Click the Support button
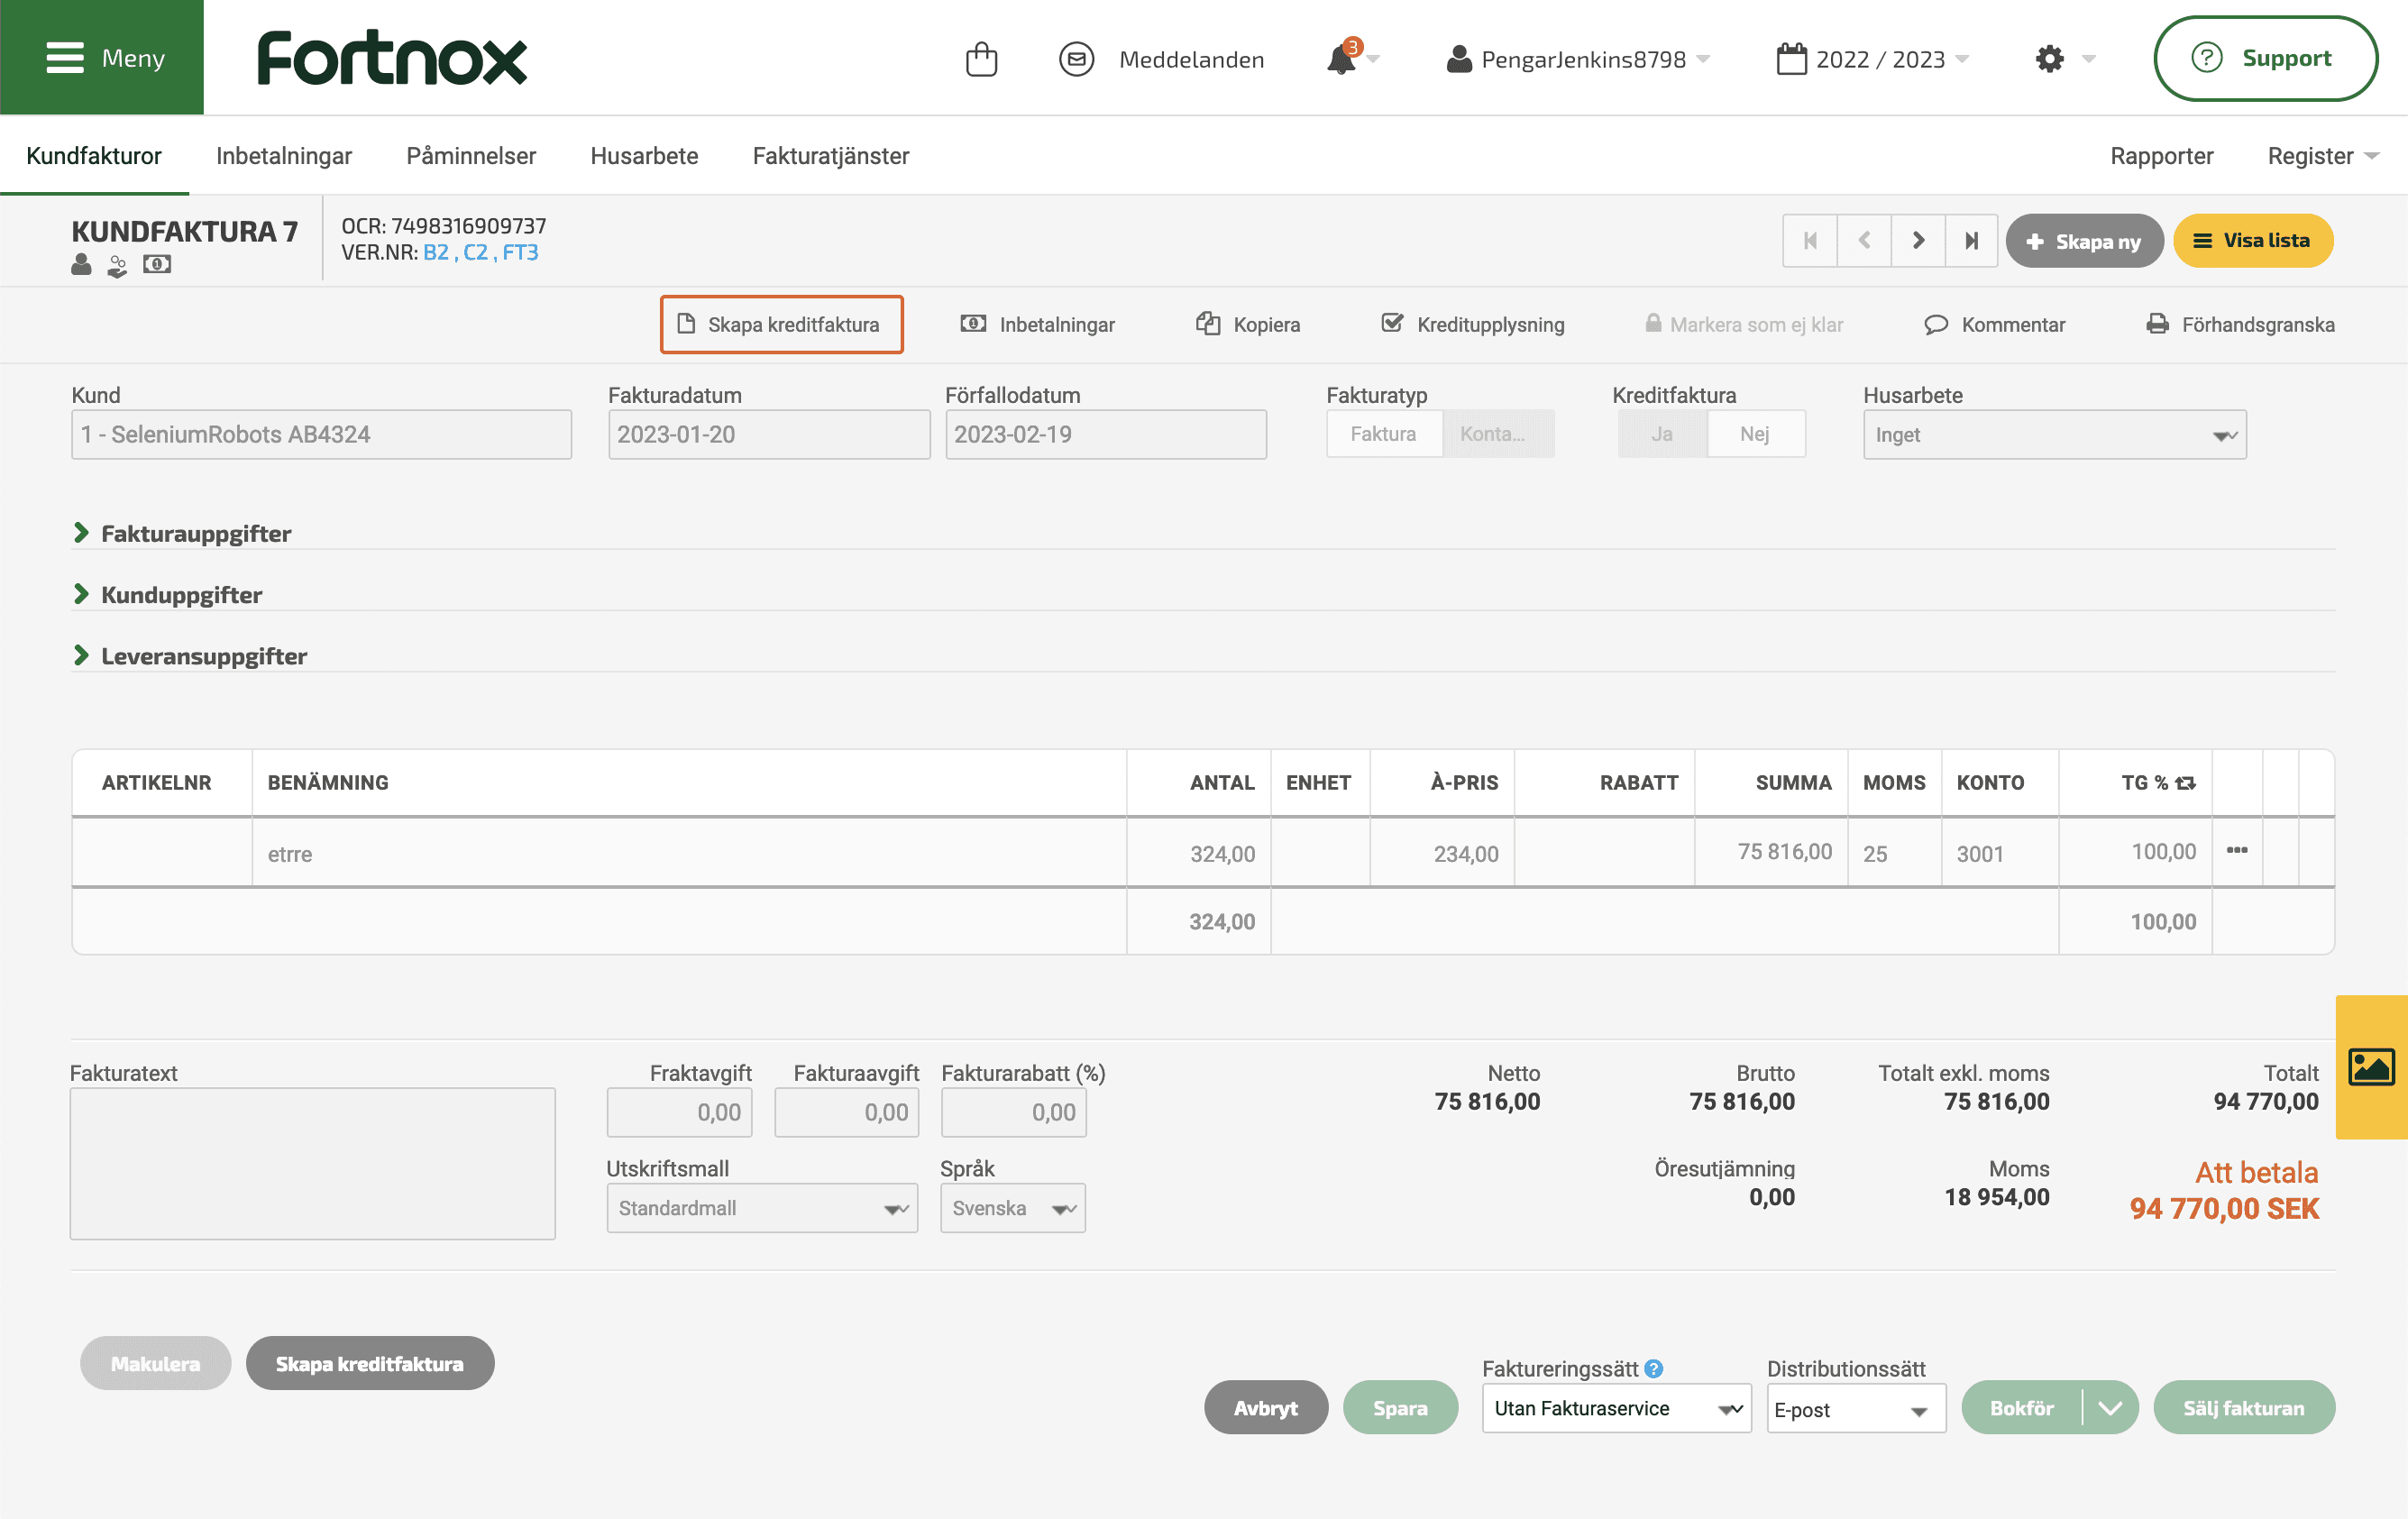 2265,58
